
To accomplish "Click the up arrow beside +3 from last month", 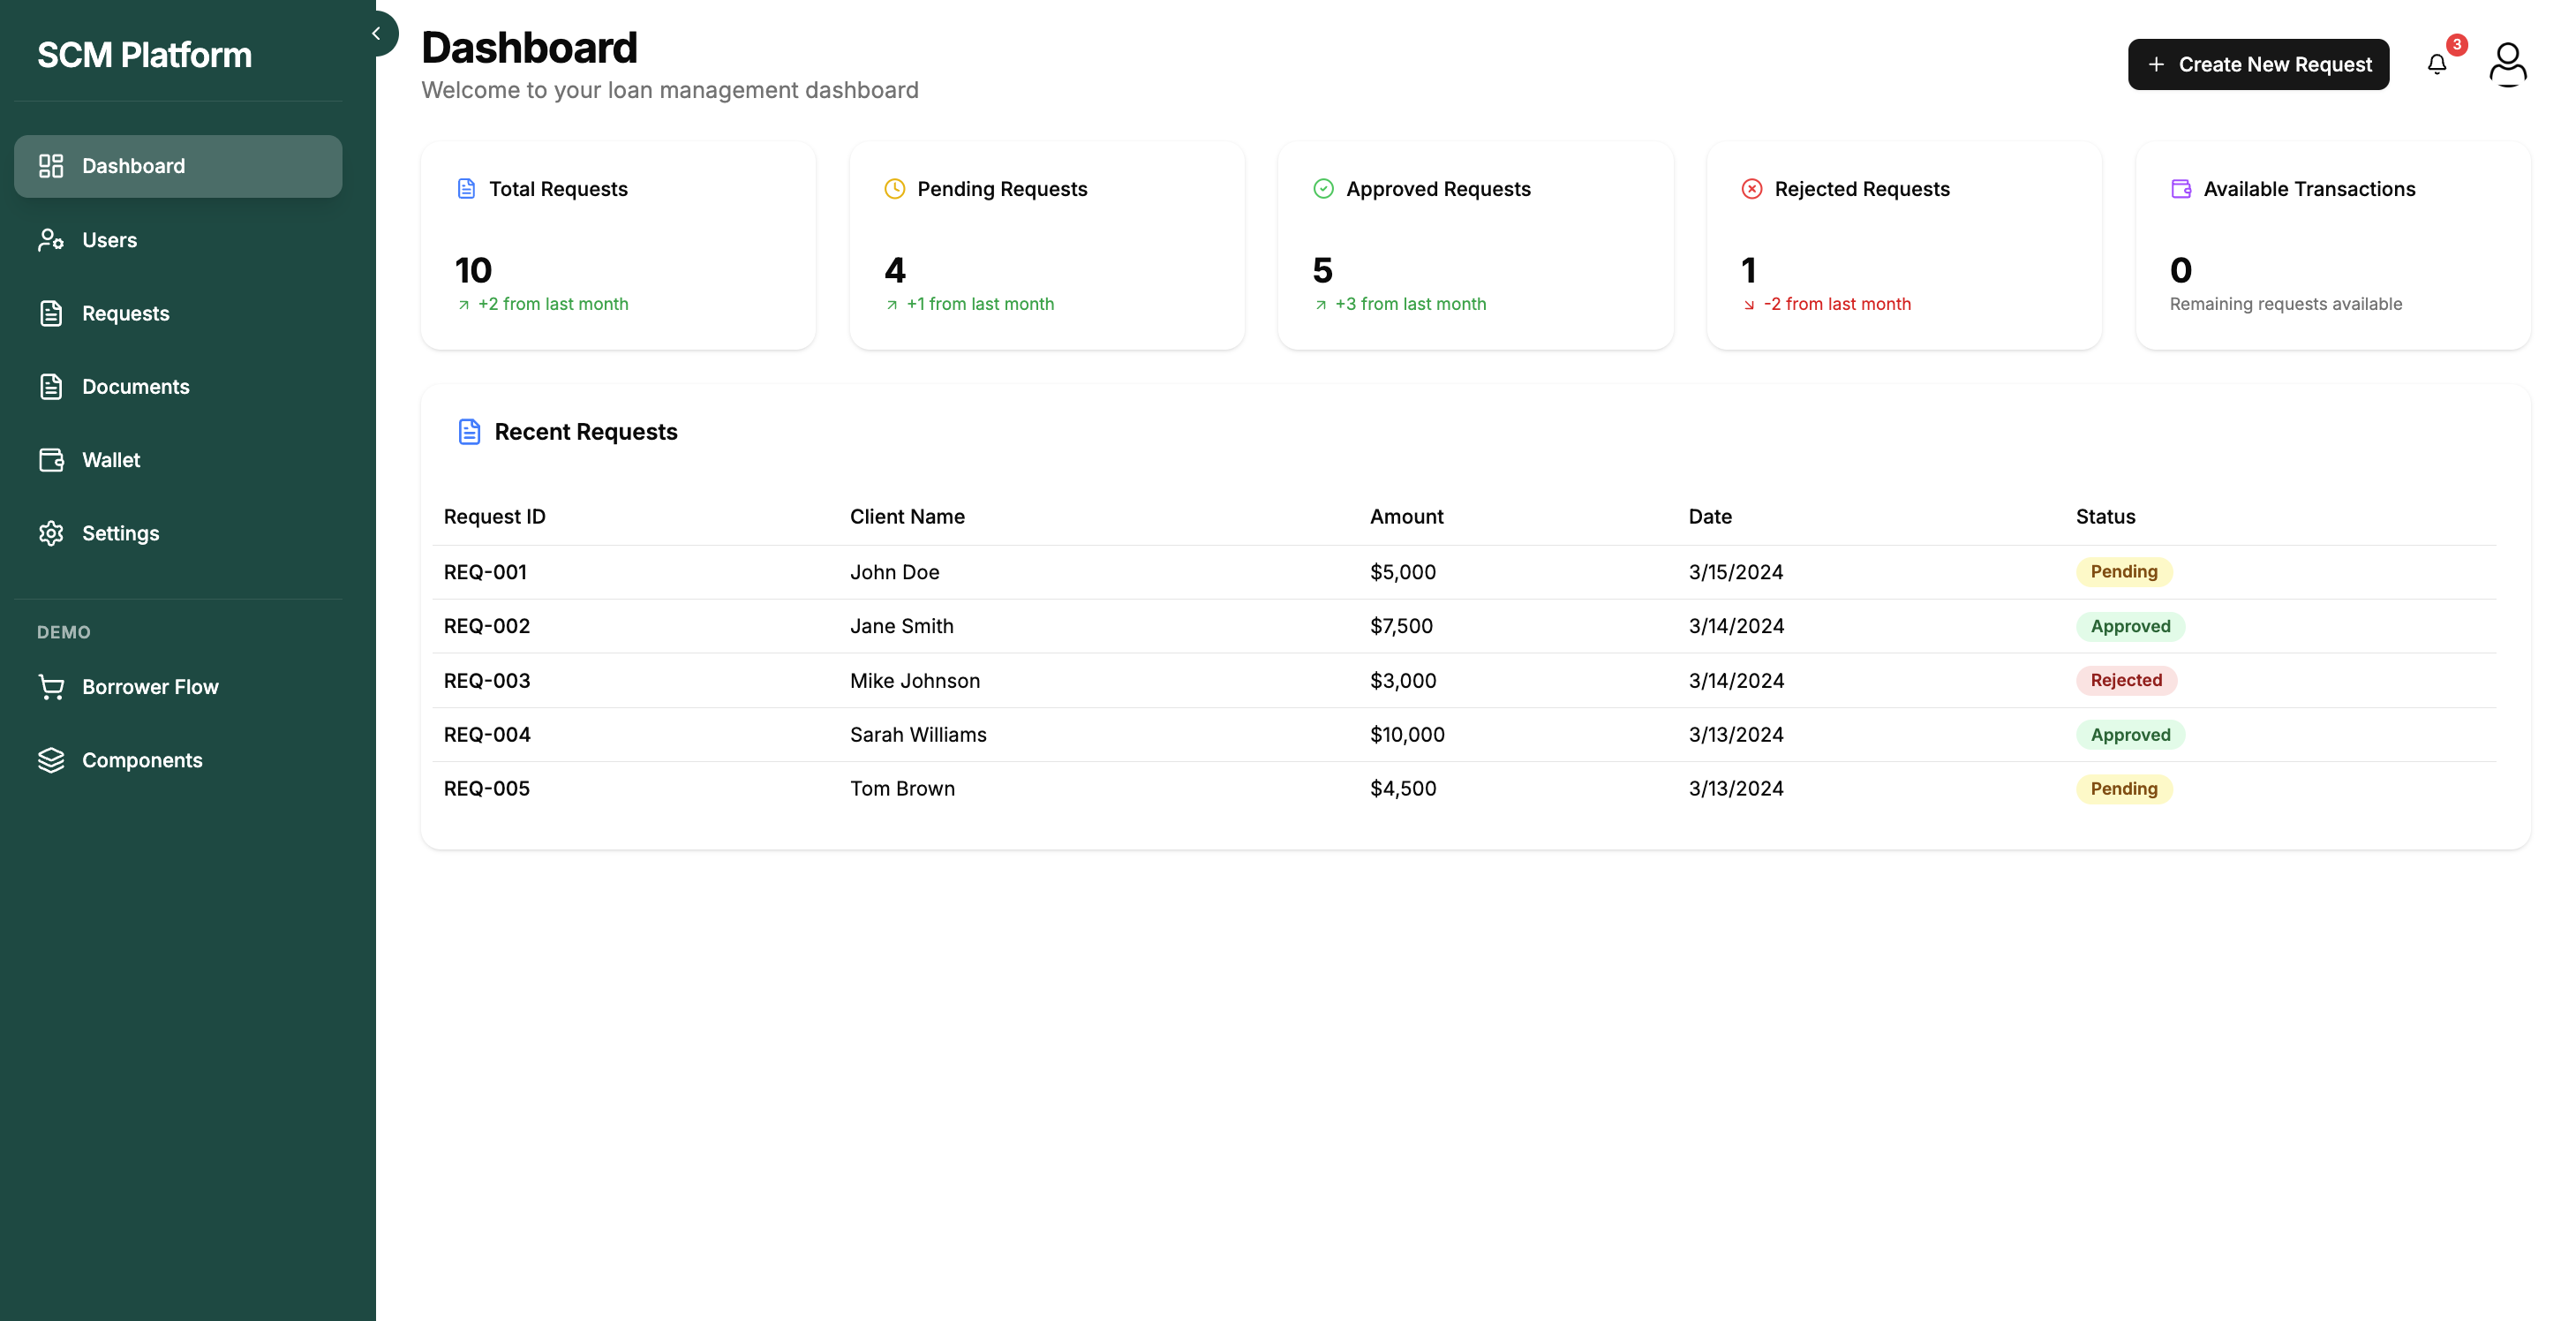I will pos(1321,305).
